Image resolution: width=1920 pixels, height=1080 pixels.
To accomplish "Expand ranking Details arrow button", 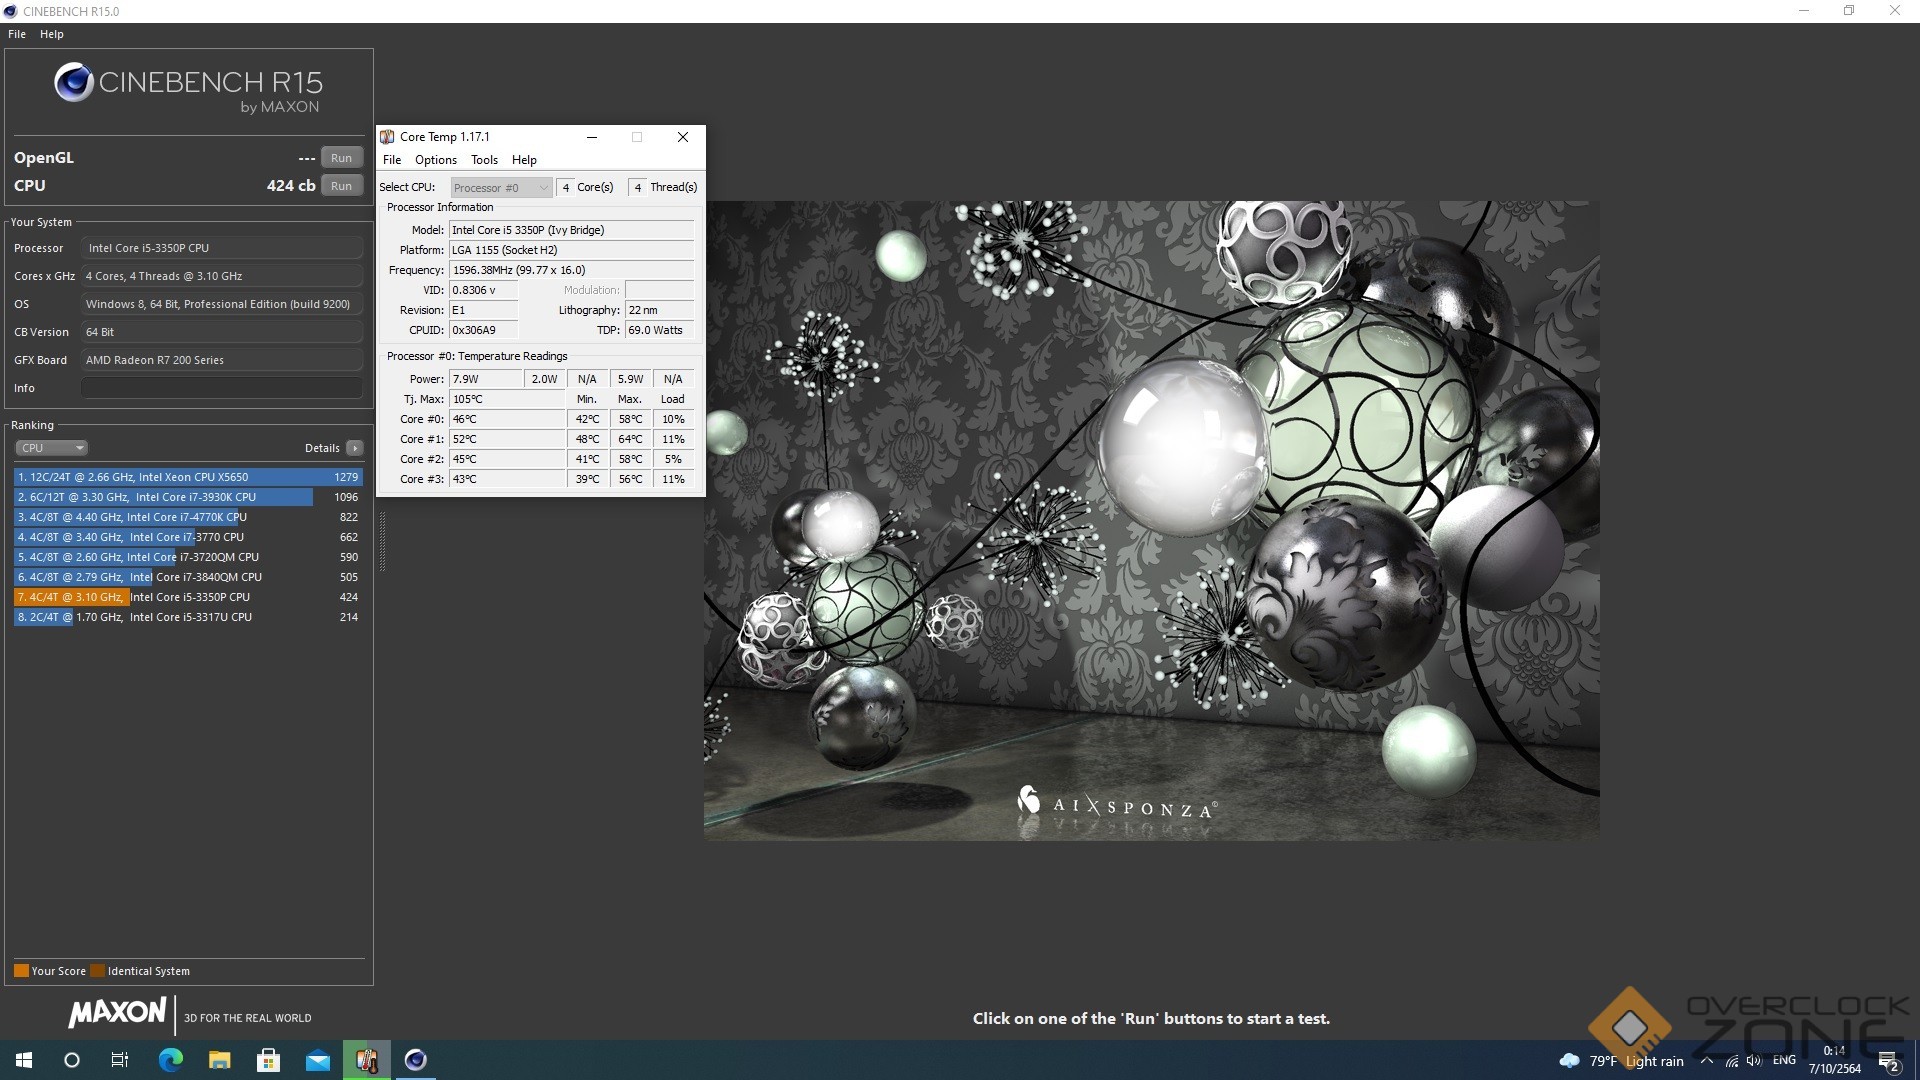I will 354,448.
